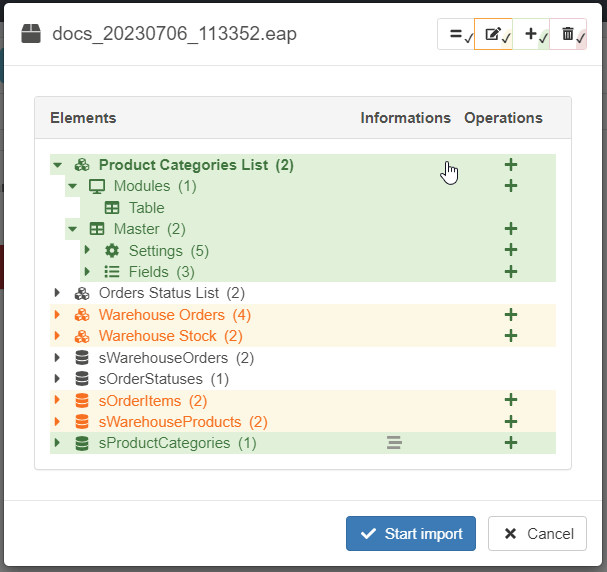Click plus icon for Product Categories List

click(510, 165)
